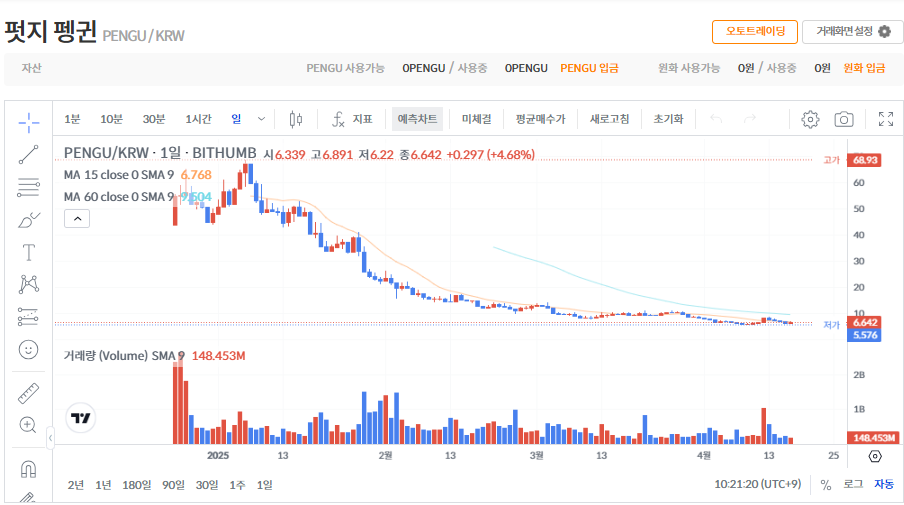
Task: Select the 일 daily interval
Action: pos(236,119)
